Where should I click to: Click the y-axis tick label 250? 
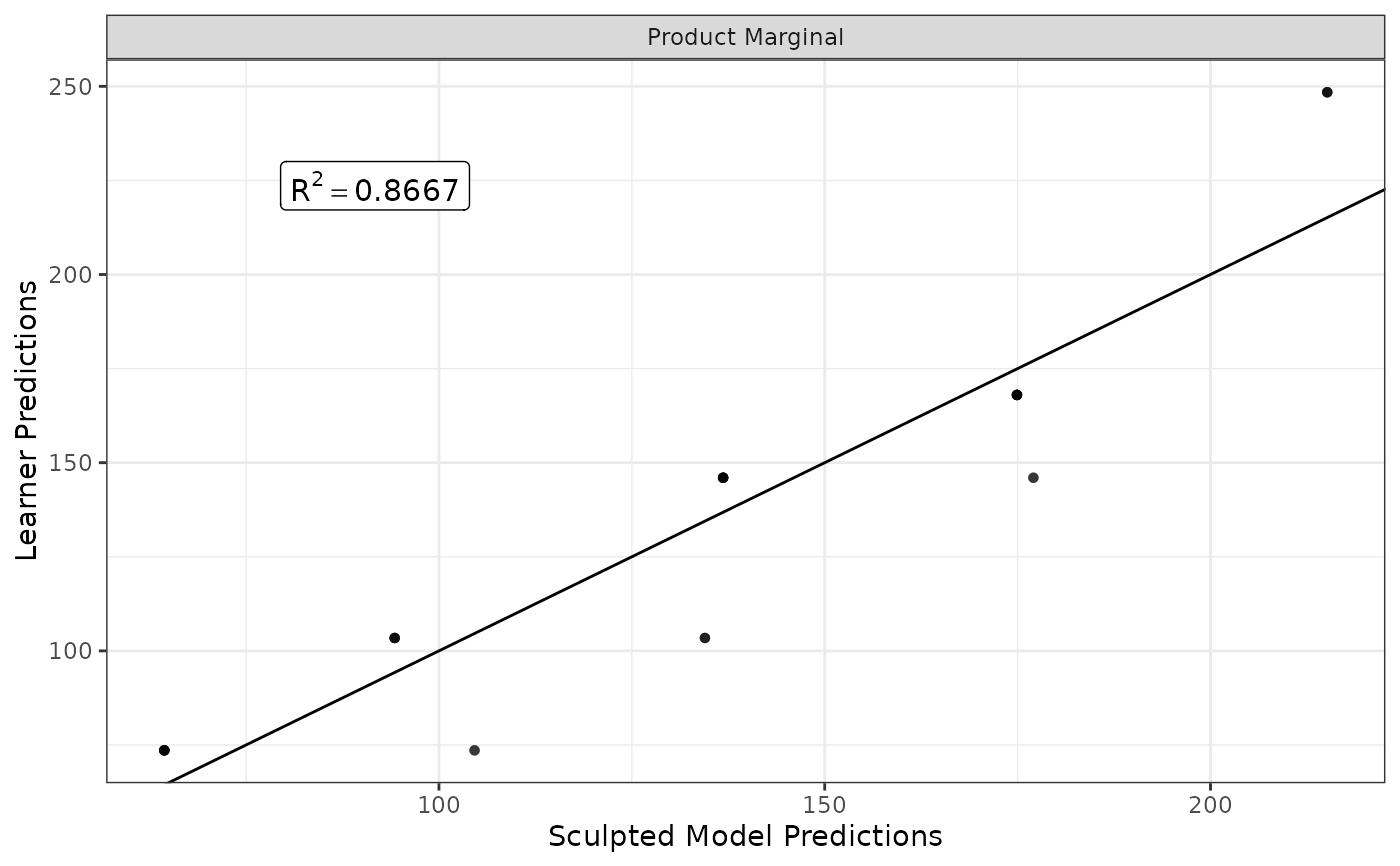[78, 86]
